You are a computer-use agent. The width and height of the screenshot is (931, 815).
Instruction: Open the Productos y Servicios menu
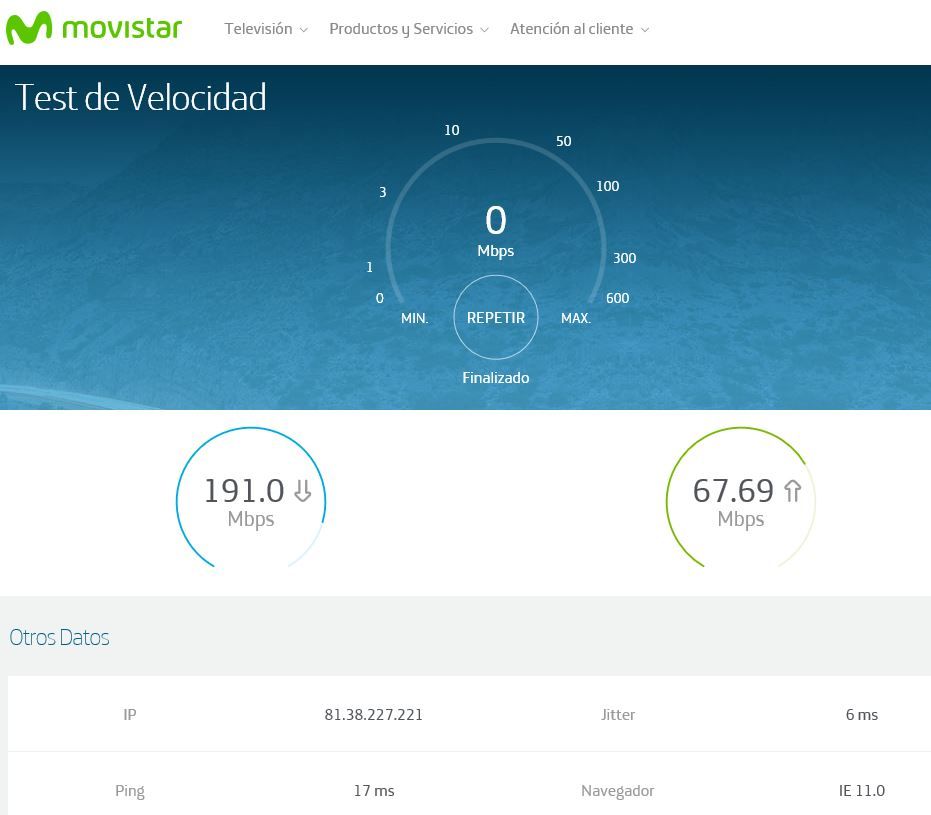coord(401,29)
